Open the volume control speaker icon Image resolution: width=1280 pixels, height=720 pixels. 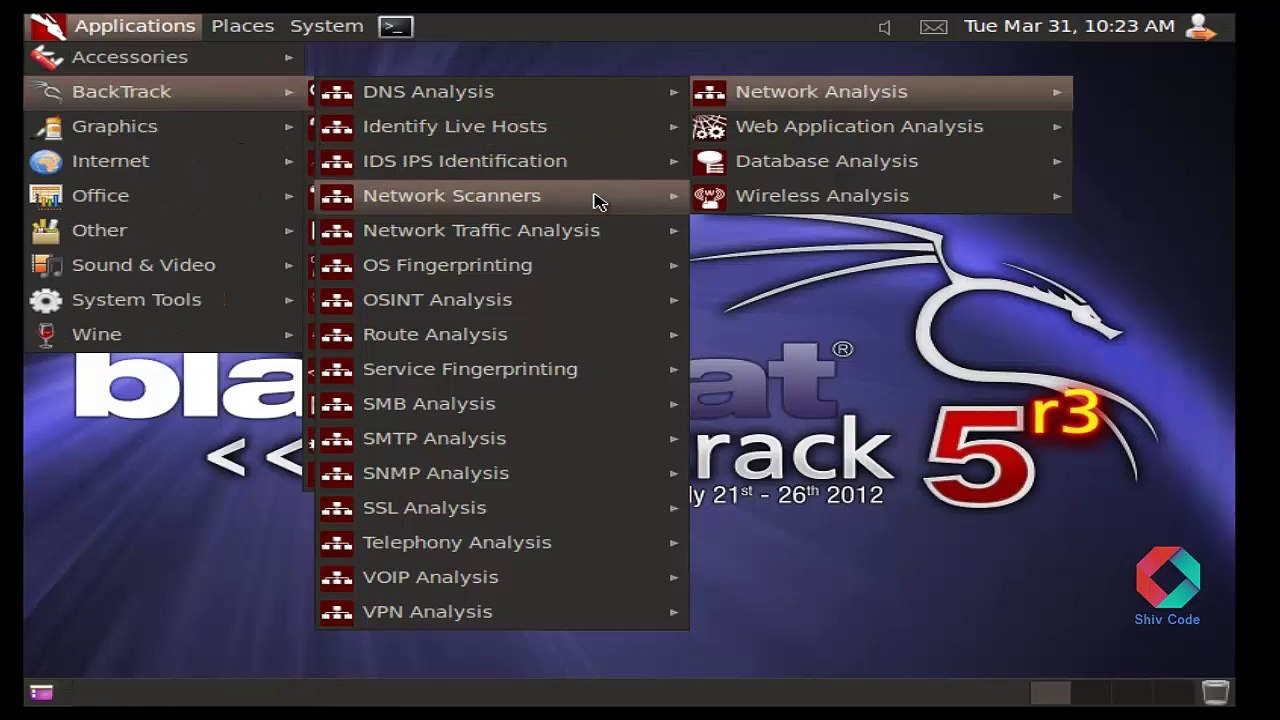(884, 27)
